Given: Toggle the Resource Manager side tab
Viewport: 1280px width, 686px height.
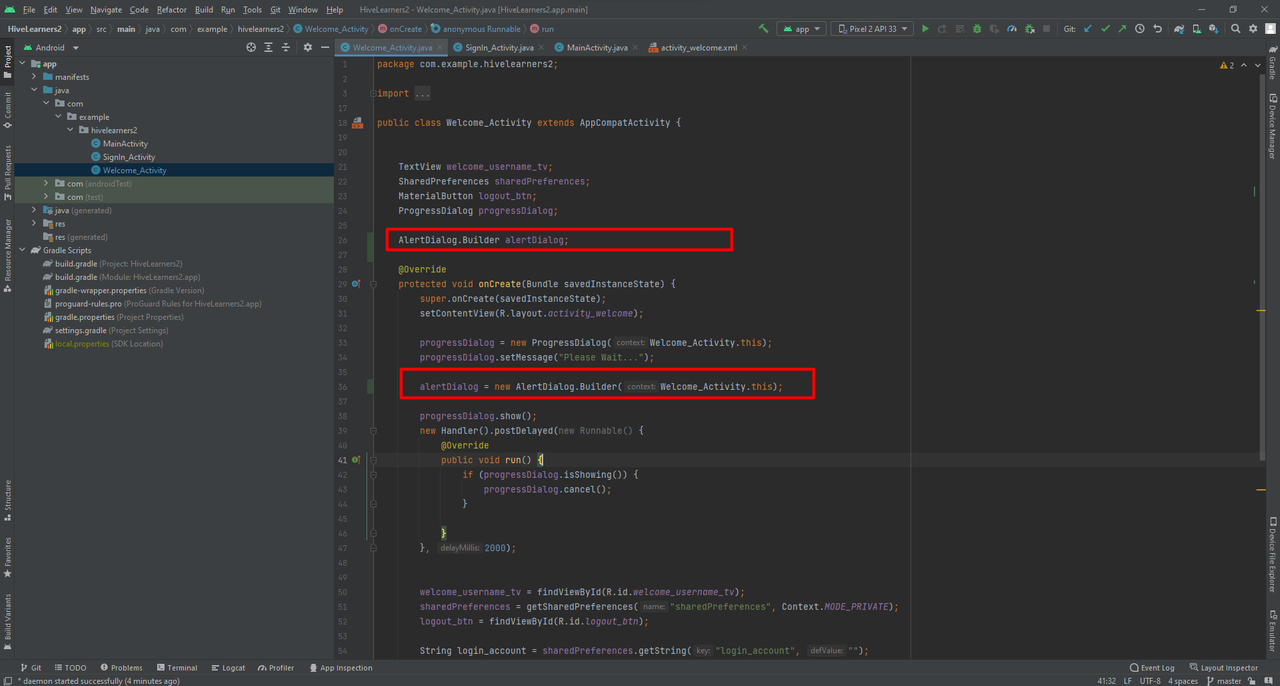Looking at the screenshot, I should [x=7, y=255].
